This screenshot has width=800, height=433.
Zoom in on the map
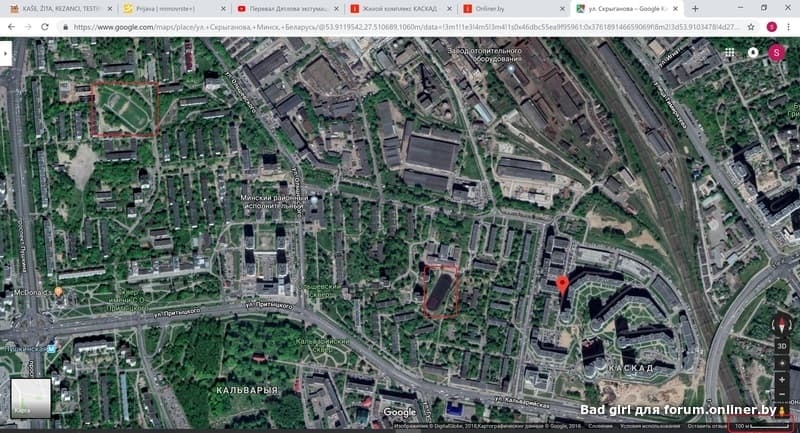pos(782,380)
